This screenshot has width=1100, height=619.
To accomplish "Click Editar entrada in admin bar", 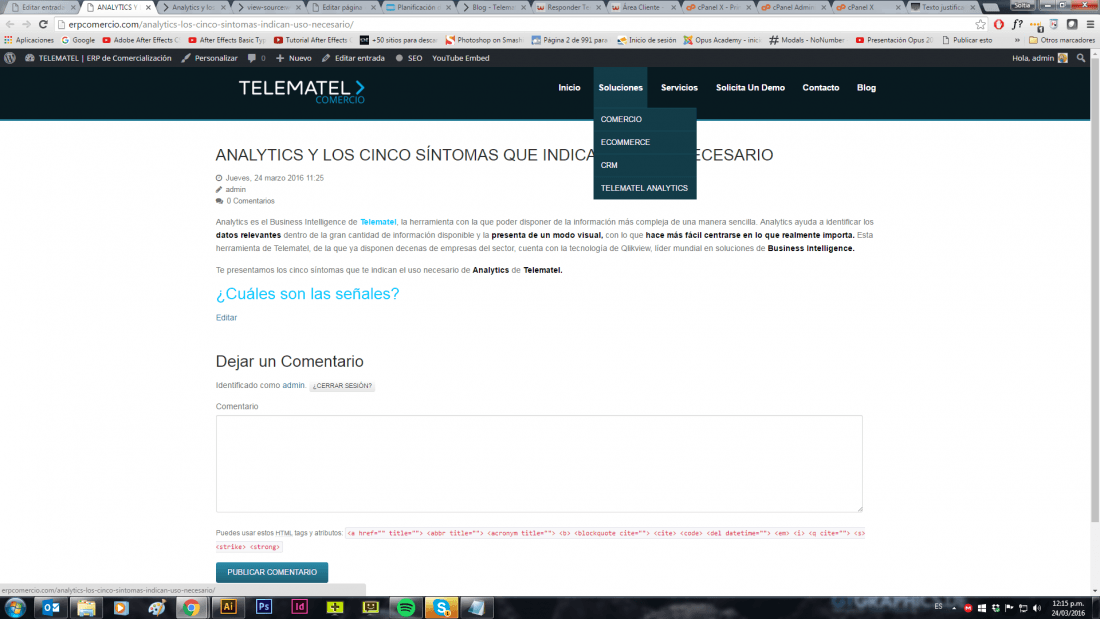I will coord(353,58).
